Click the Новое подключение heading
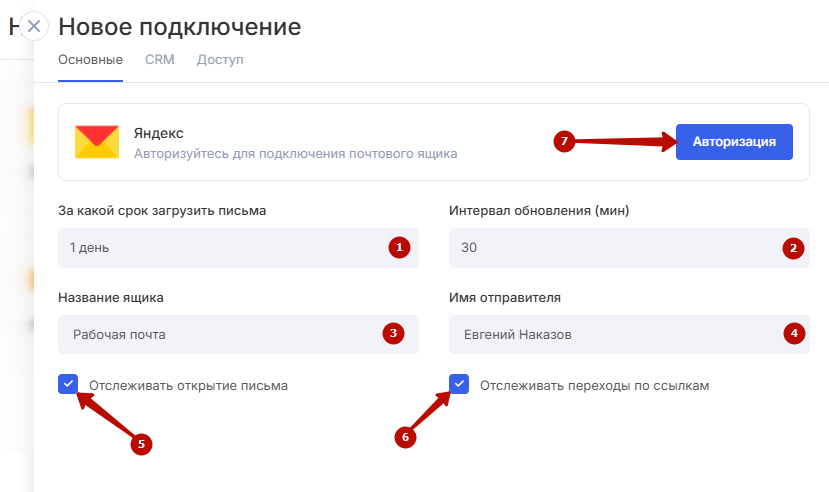This screenshot has width=829, height=492. [179, 27]
